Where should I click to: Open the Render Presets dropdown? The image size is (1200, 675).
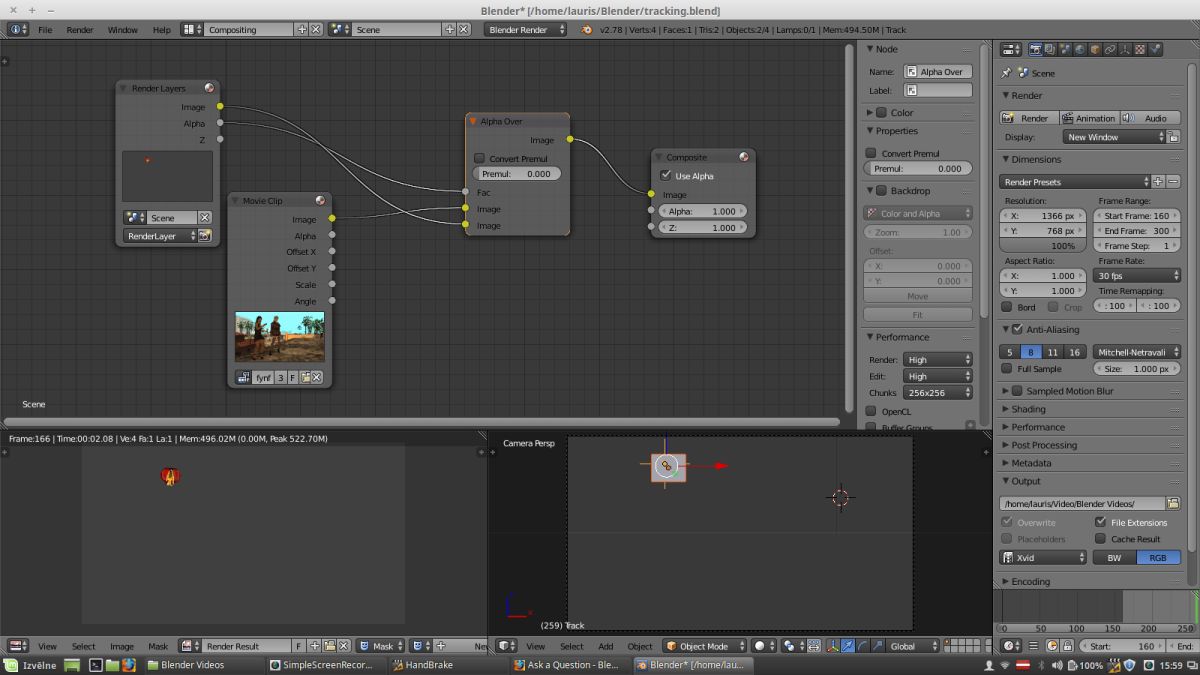[1075, 182]
